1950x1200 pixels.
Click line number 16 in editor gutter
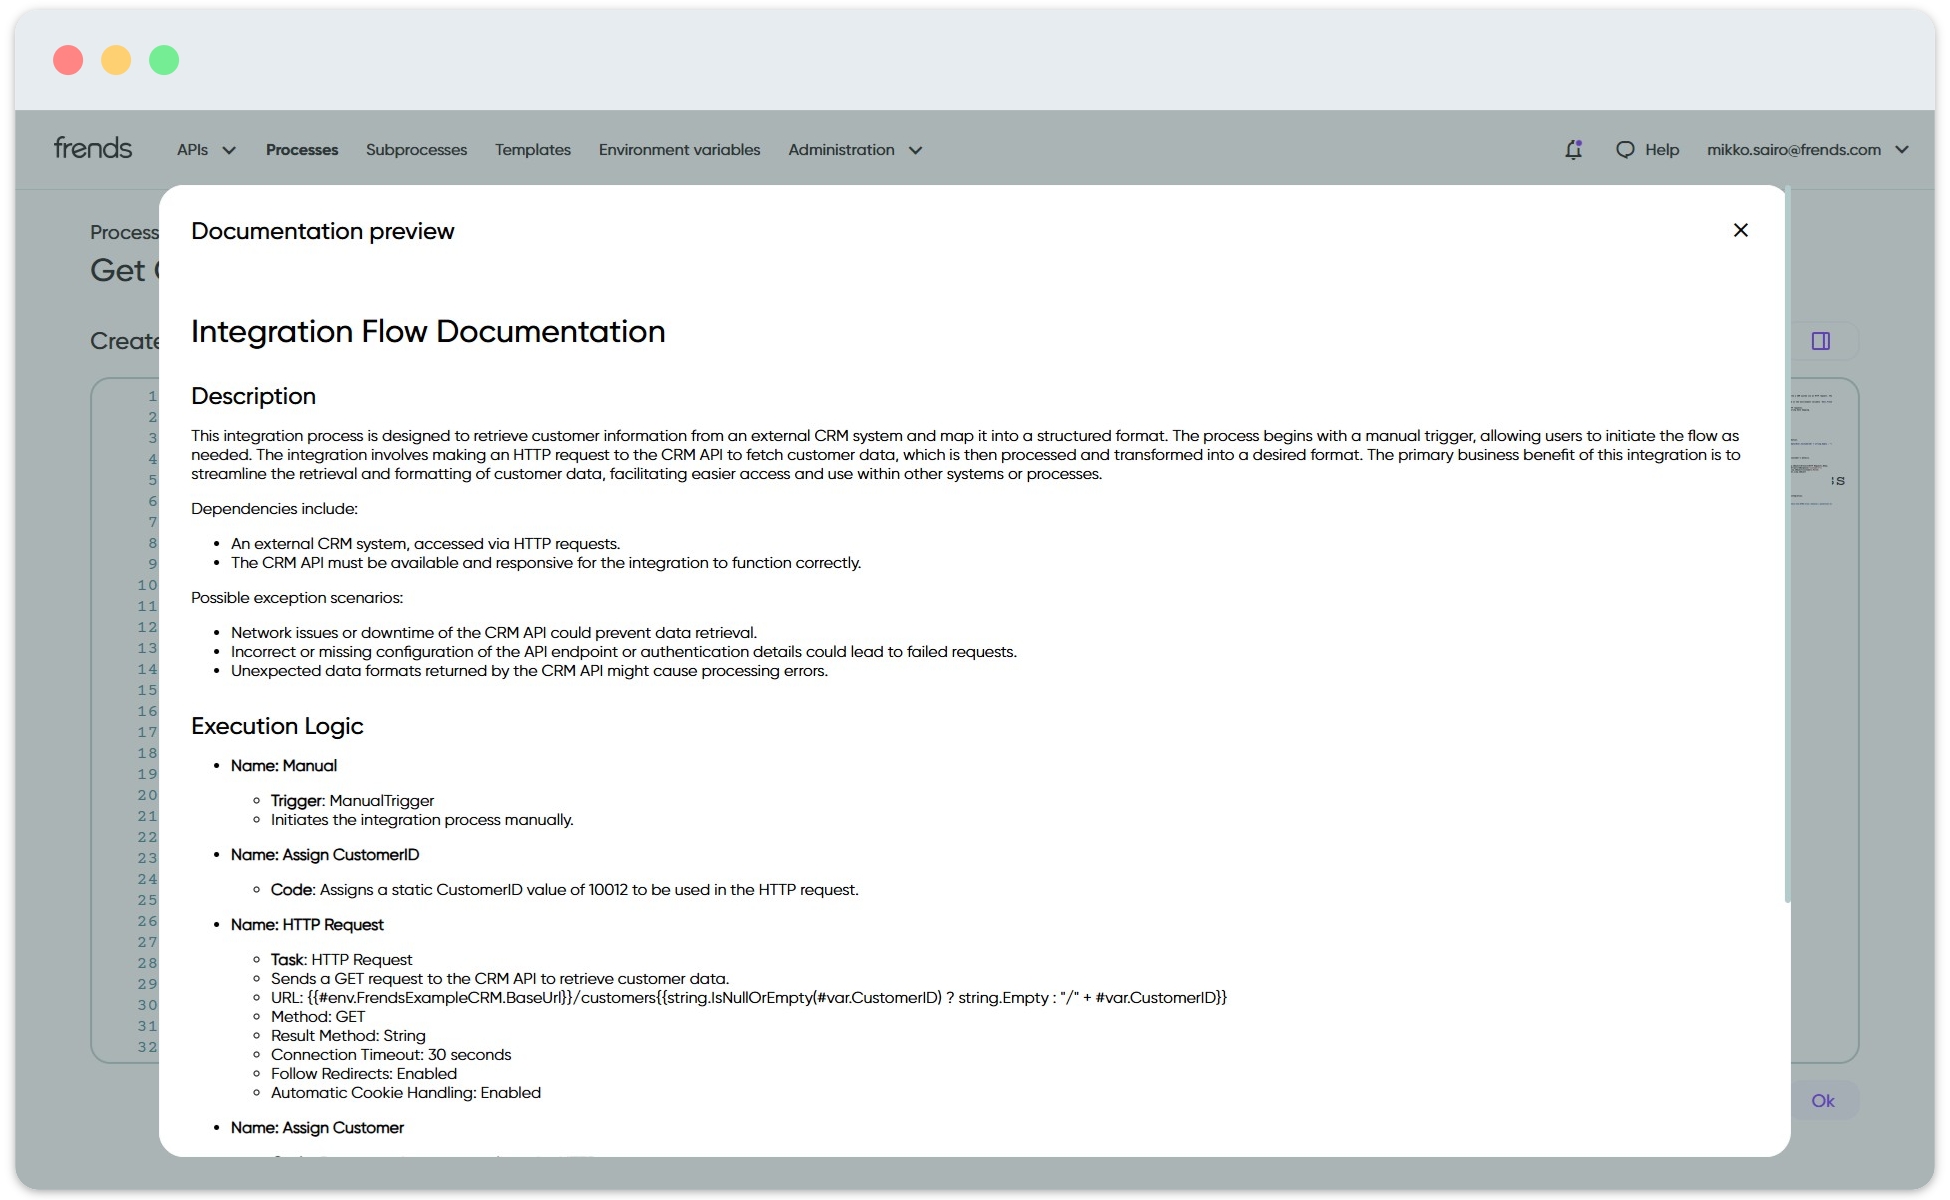point(147,711)
